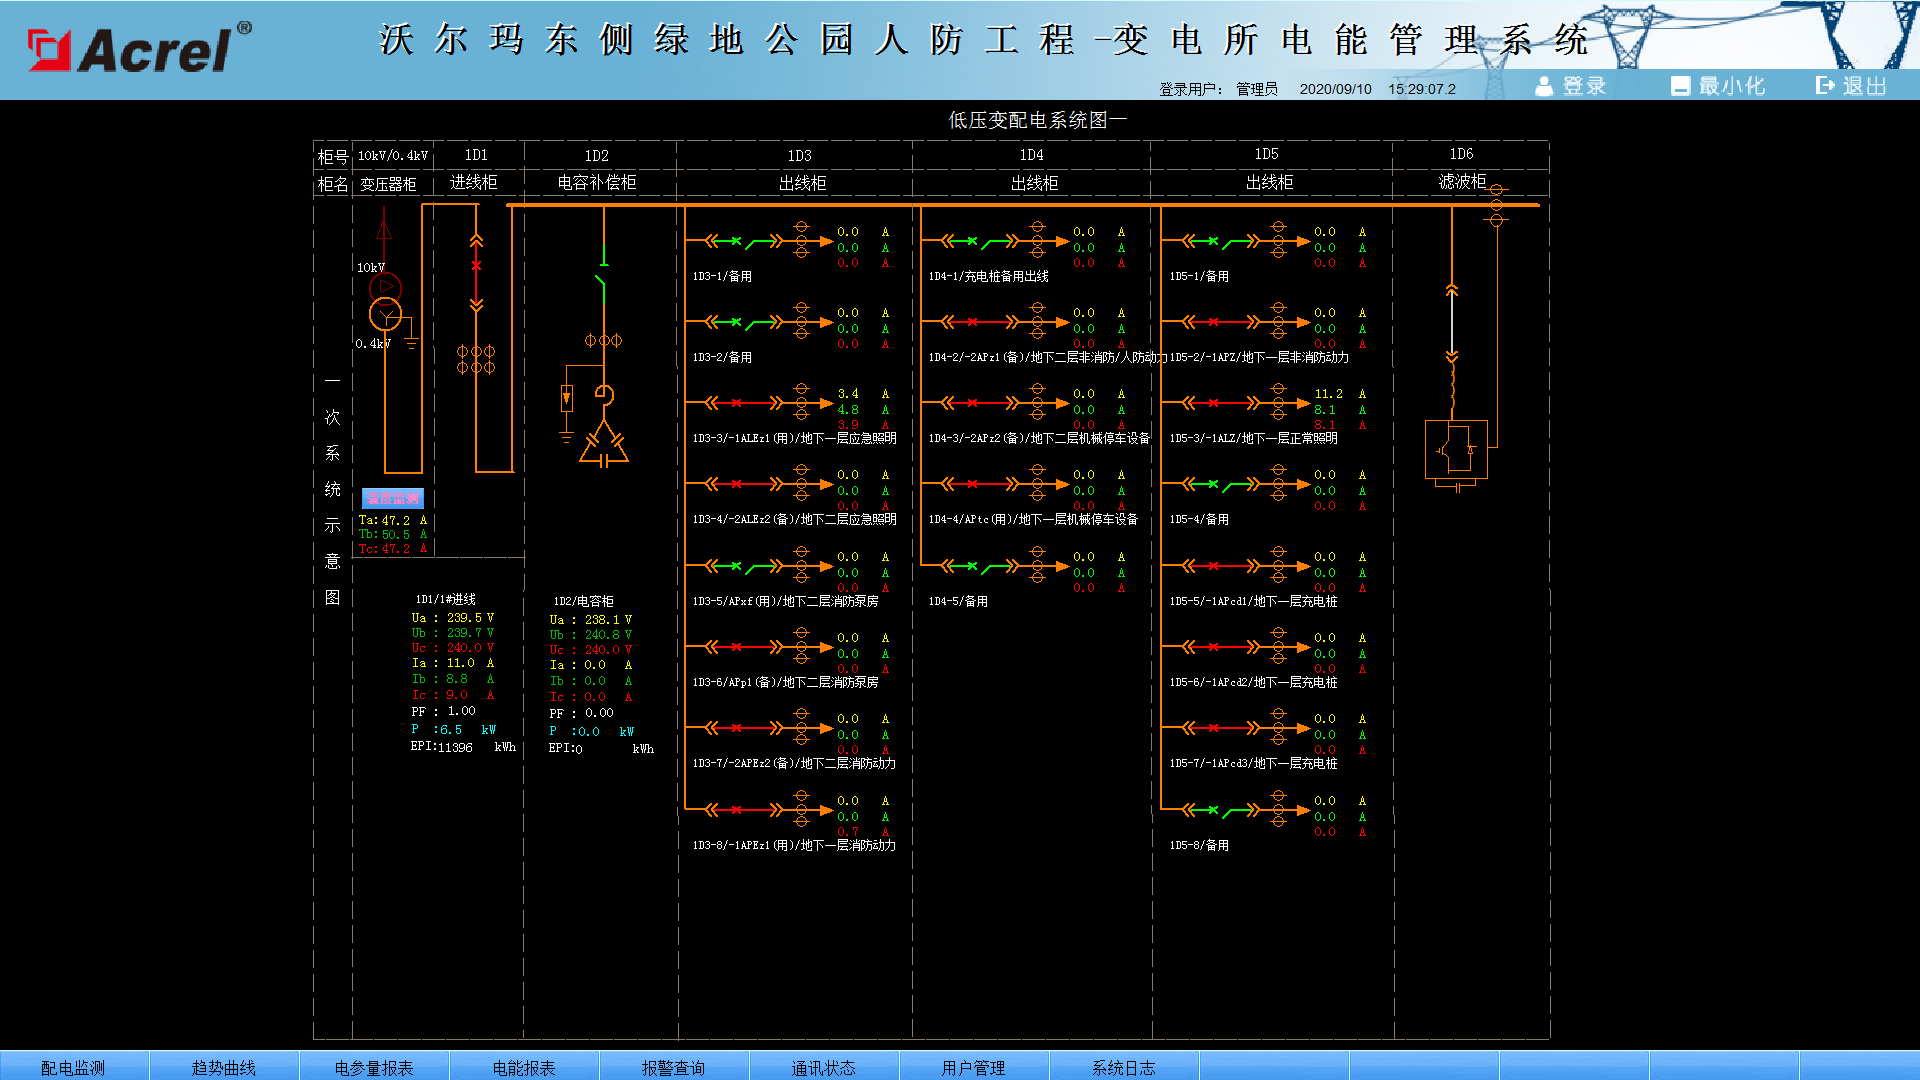The width and height of the screenshot is (1920, 1080).
Task: Open the 电参量报表 menu
Action: [x=373, y=1067]
